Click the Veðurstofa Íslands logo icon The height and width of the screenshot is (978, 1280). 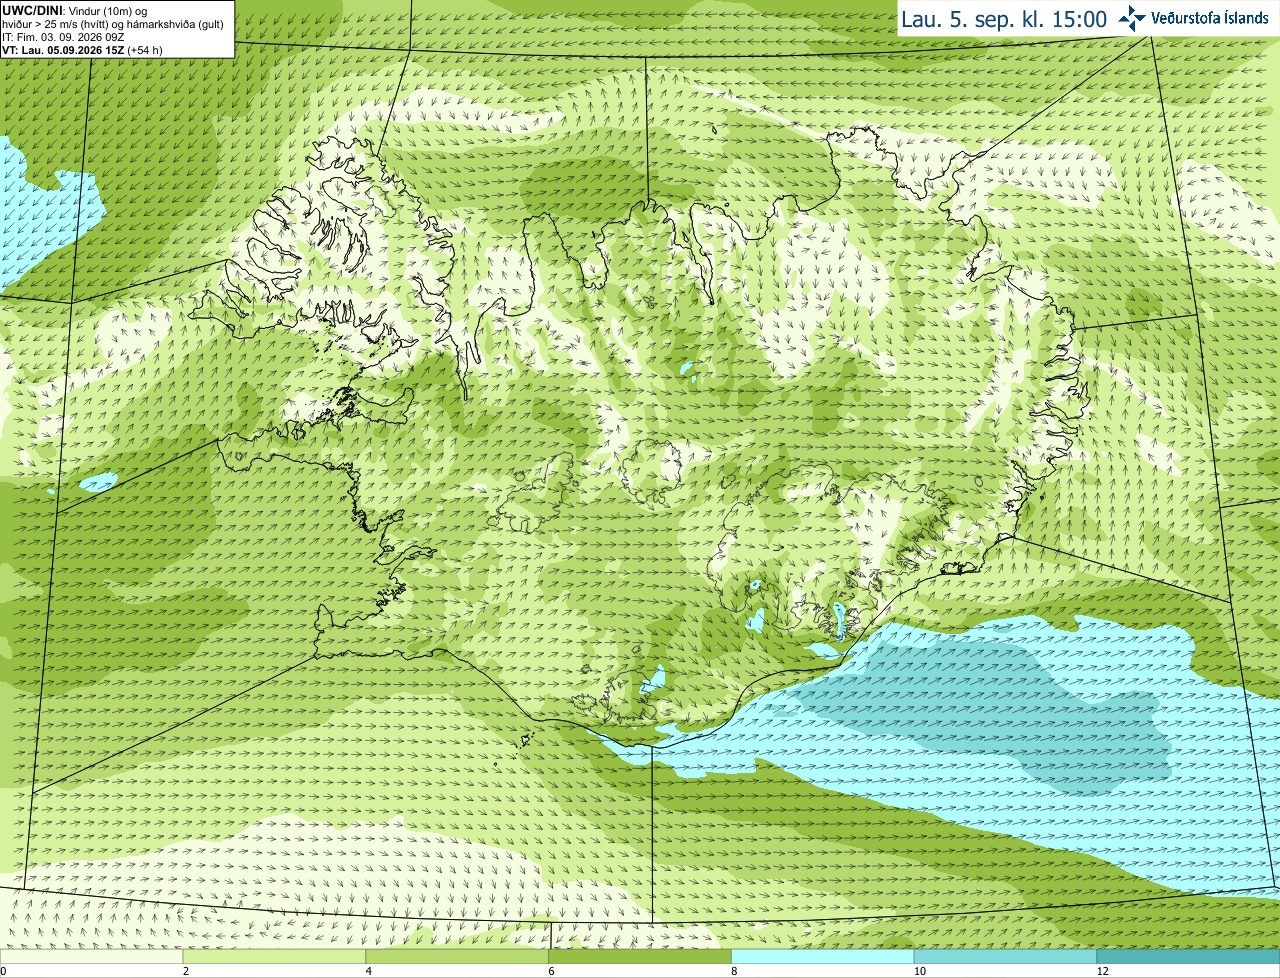(x=1132, y=18)
